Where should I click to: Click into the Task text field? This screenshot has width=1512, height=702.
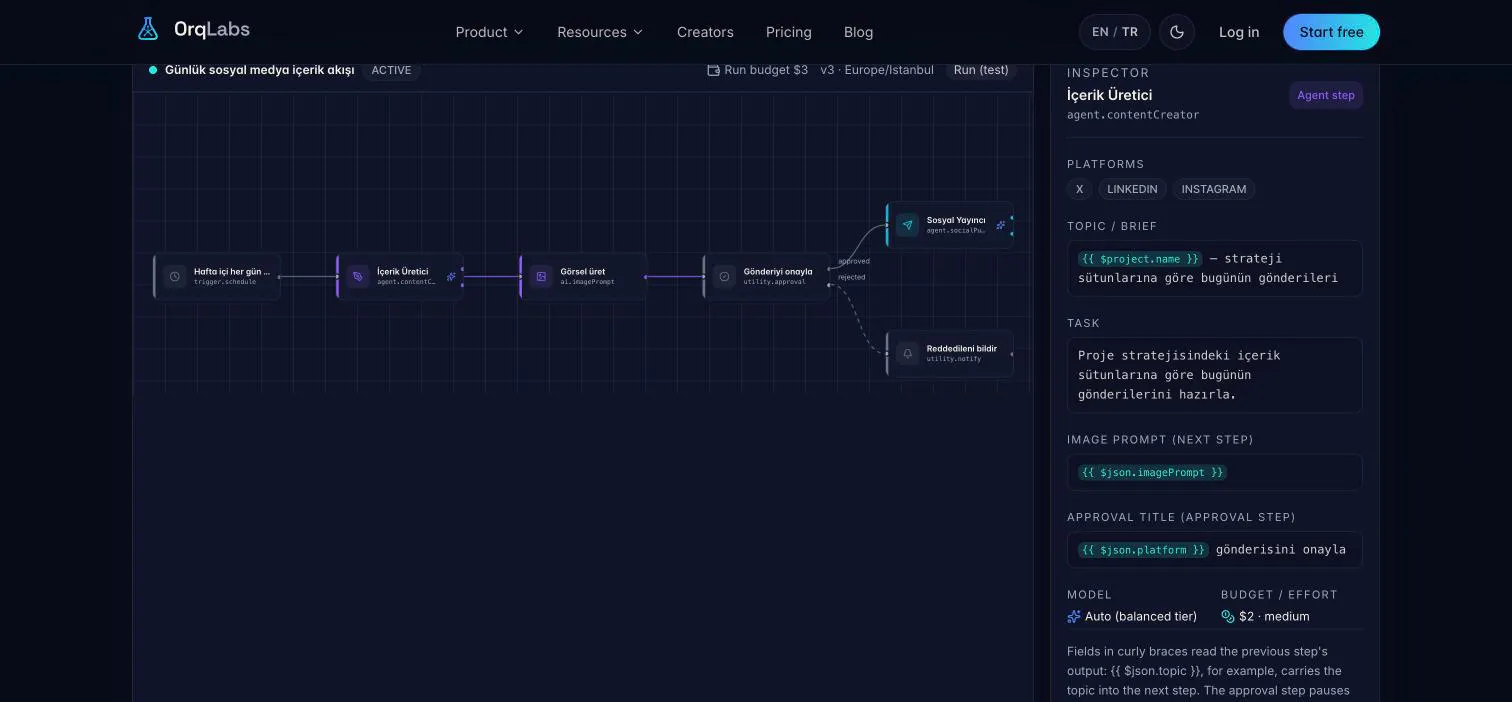(1215, 375)
